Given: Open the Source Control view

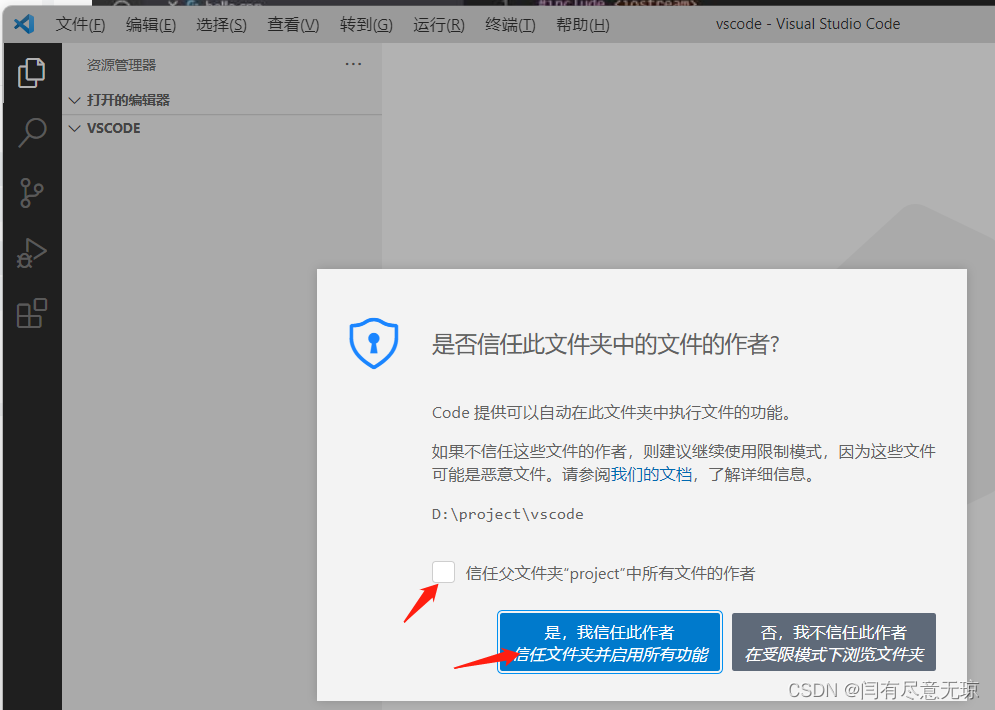Looking at the screenshot, I should coord(31,192).
